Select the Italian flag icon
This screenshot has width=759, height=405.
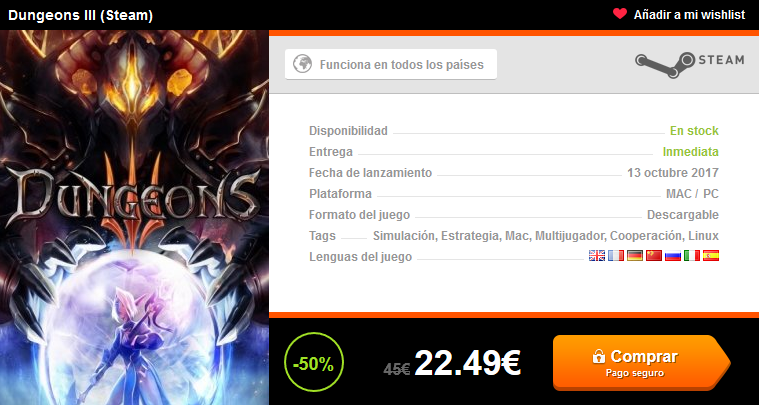pyautogui.click(x=692, y=255)
